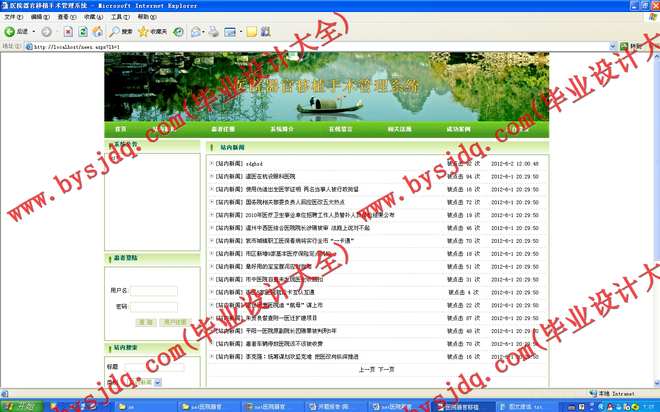Click the 下一页 next page link
Screen dimensions: 660x412
point(386,369)
